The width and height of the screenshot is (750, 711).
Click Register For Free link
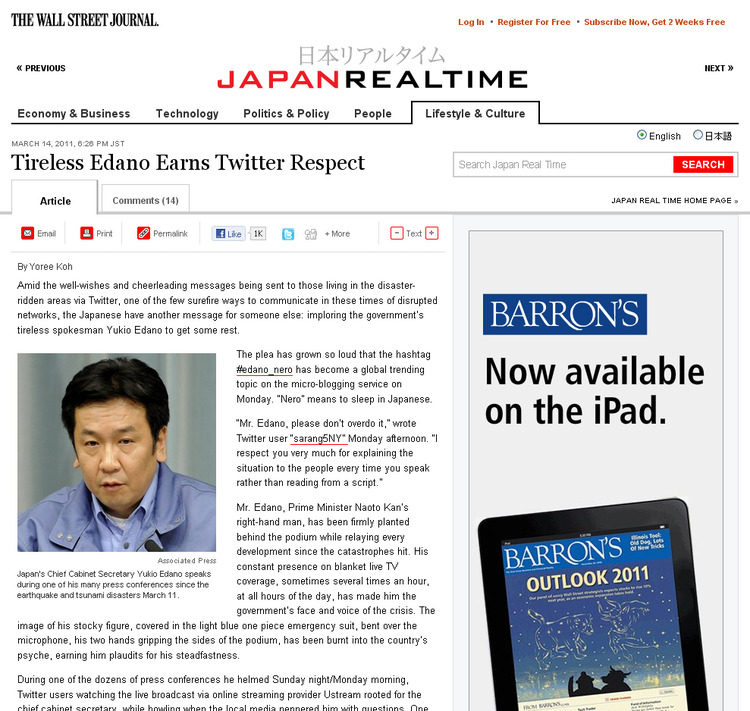coord(534,22)
